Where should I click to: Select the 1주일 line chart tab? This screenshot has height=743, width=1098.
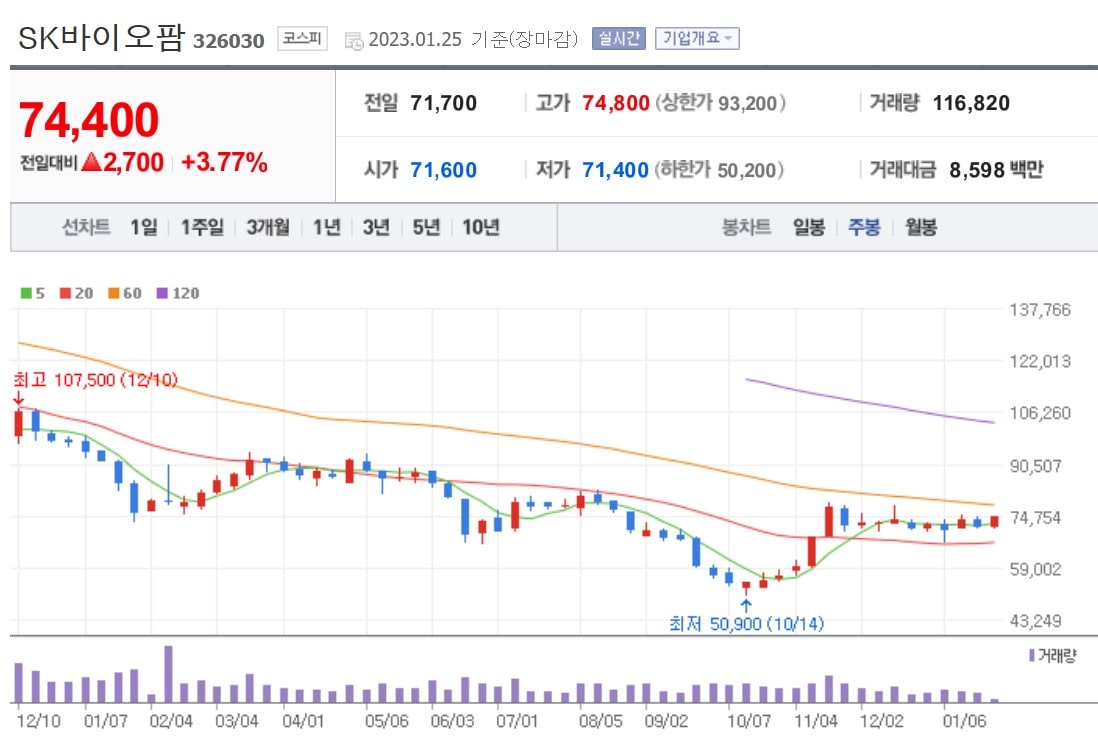point(202,227)
